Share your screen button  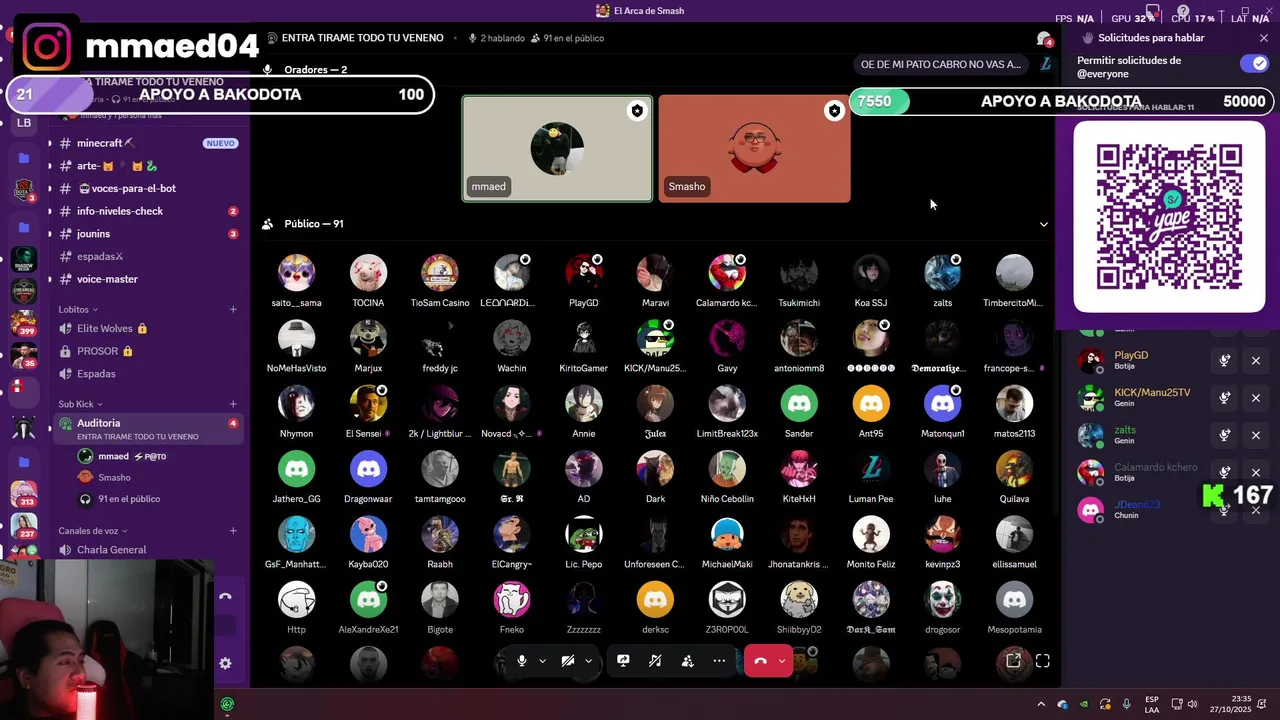coord(623,661)
